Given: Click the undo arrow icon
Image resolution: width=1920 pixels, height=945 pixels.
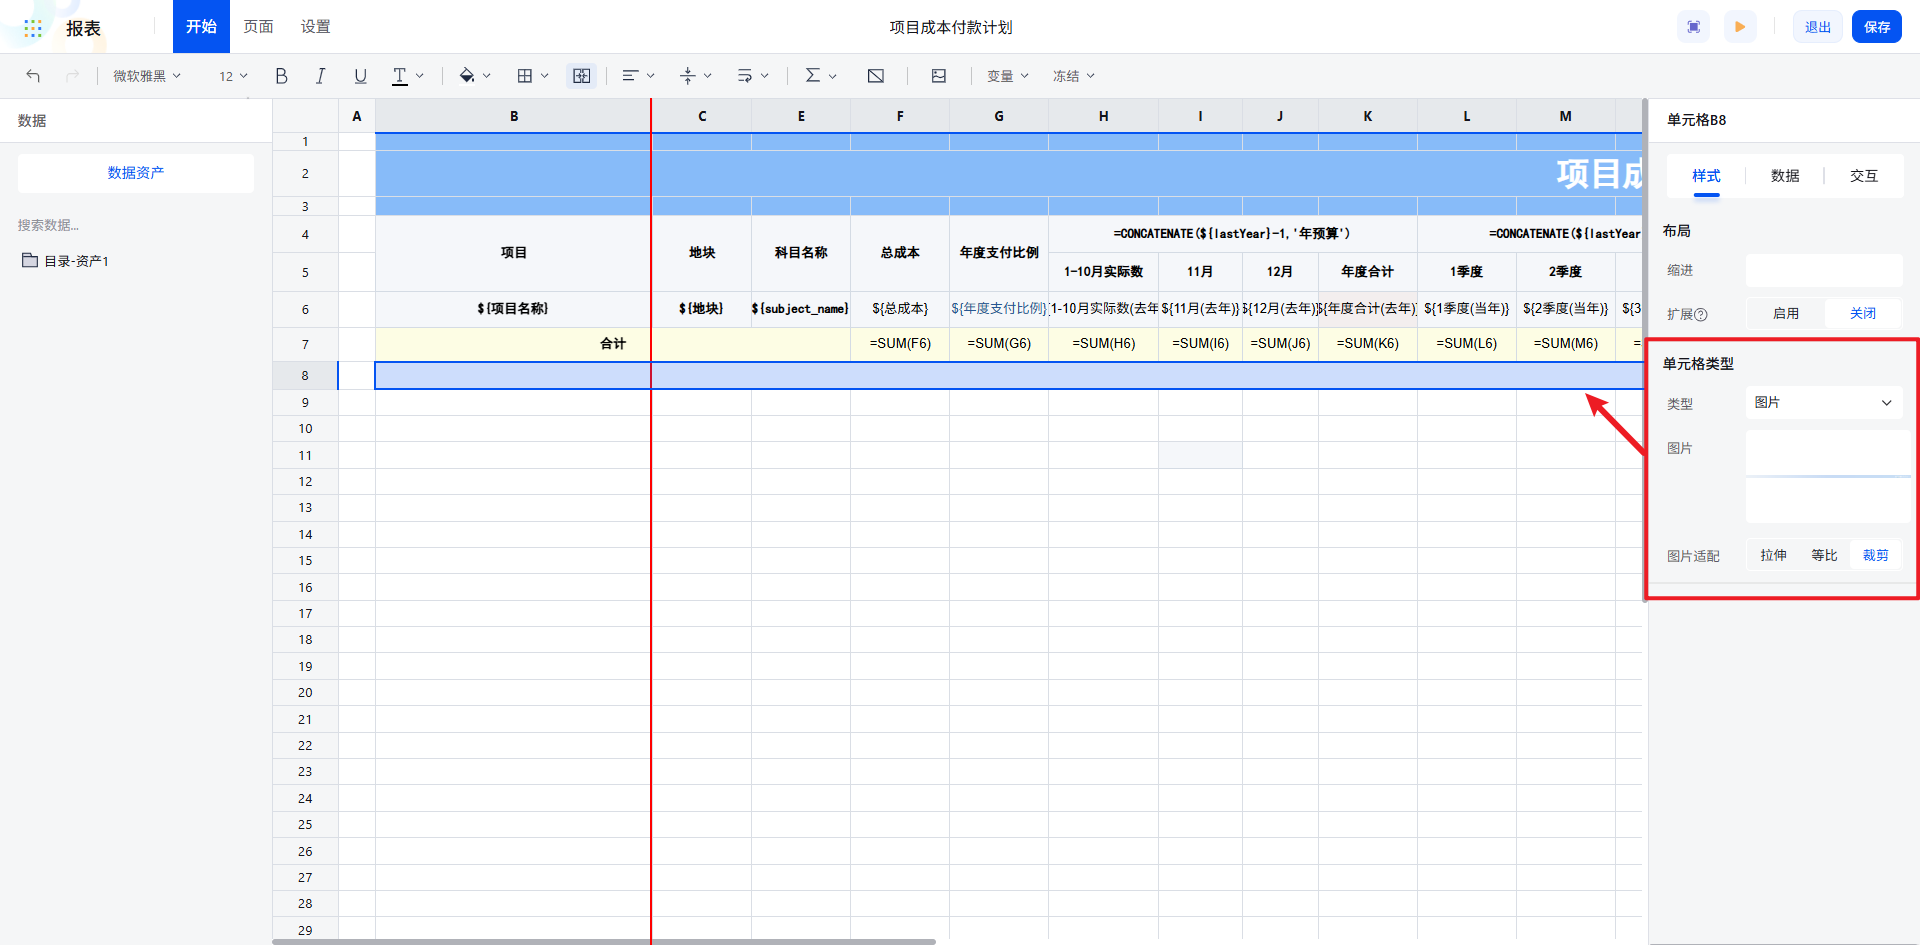Looking at the screenshot, I should (x=33, y=76).
